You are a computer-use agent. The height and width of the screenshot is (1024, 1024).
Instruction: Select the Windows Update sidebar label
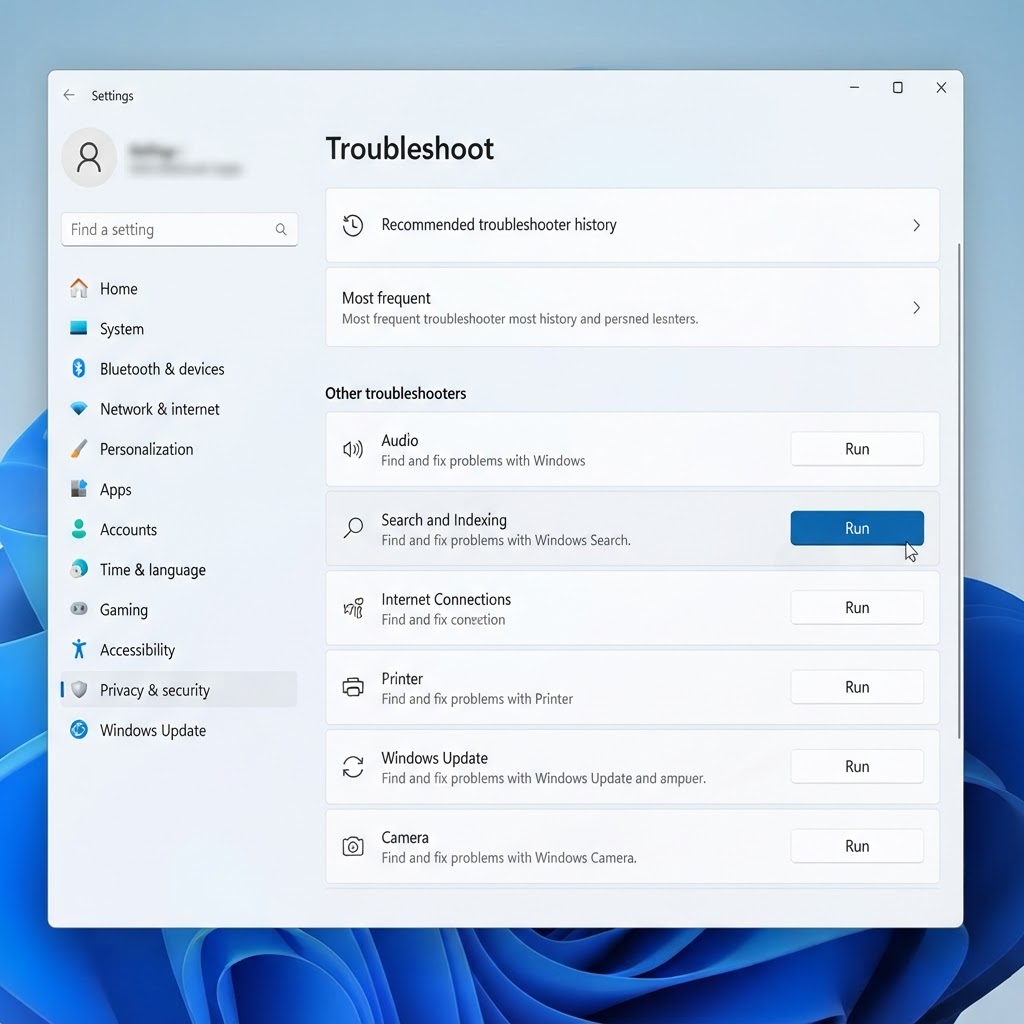click(x=153, y=731)
